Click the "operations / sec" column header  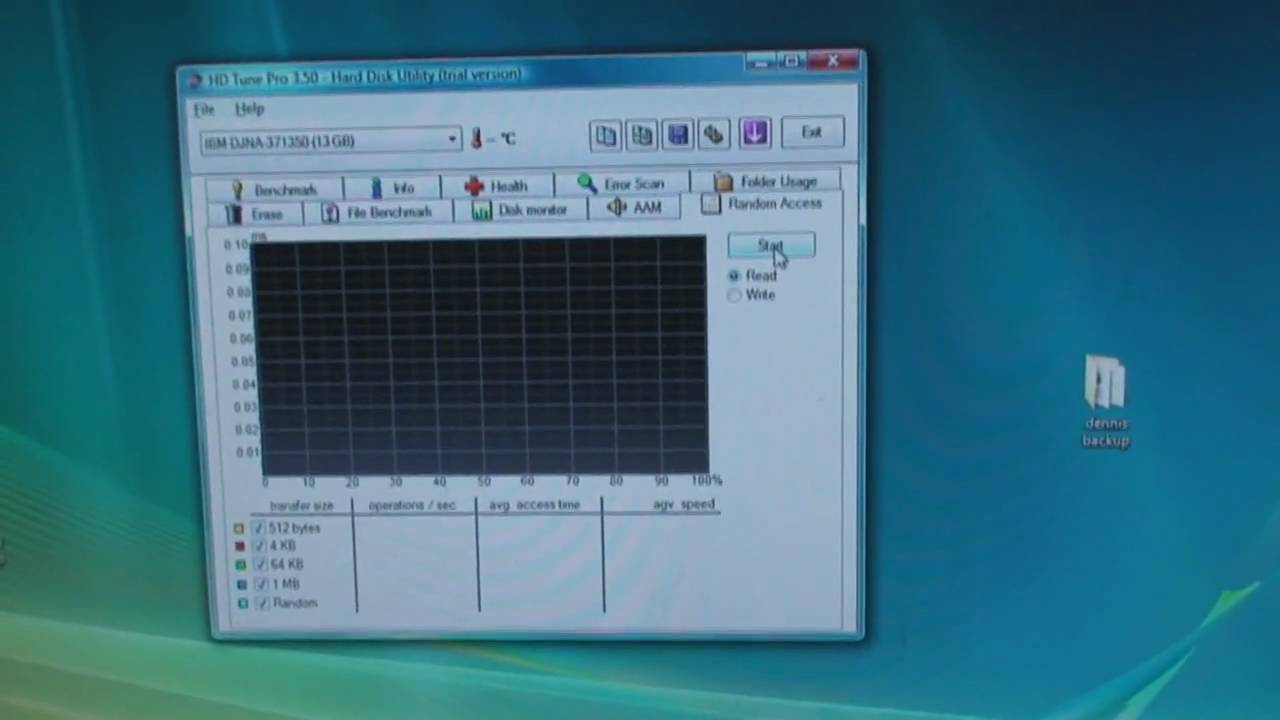412,505
